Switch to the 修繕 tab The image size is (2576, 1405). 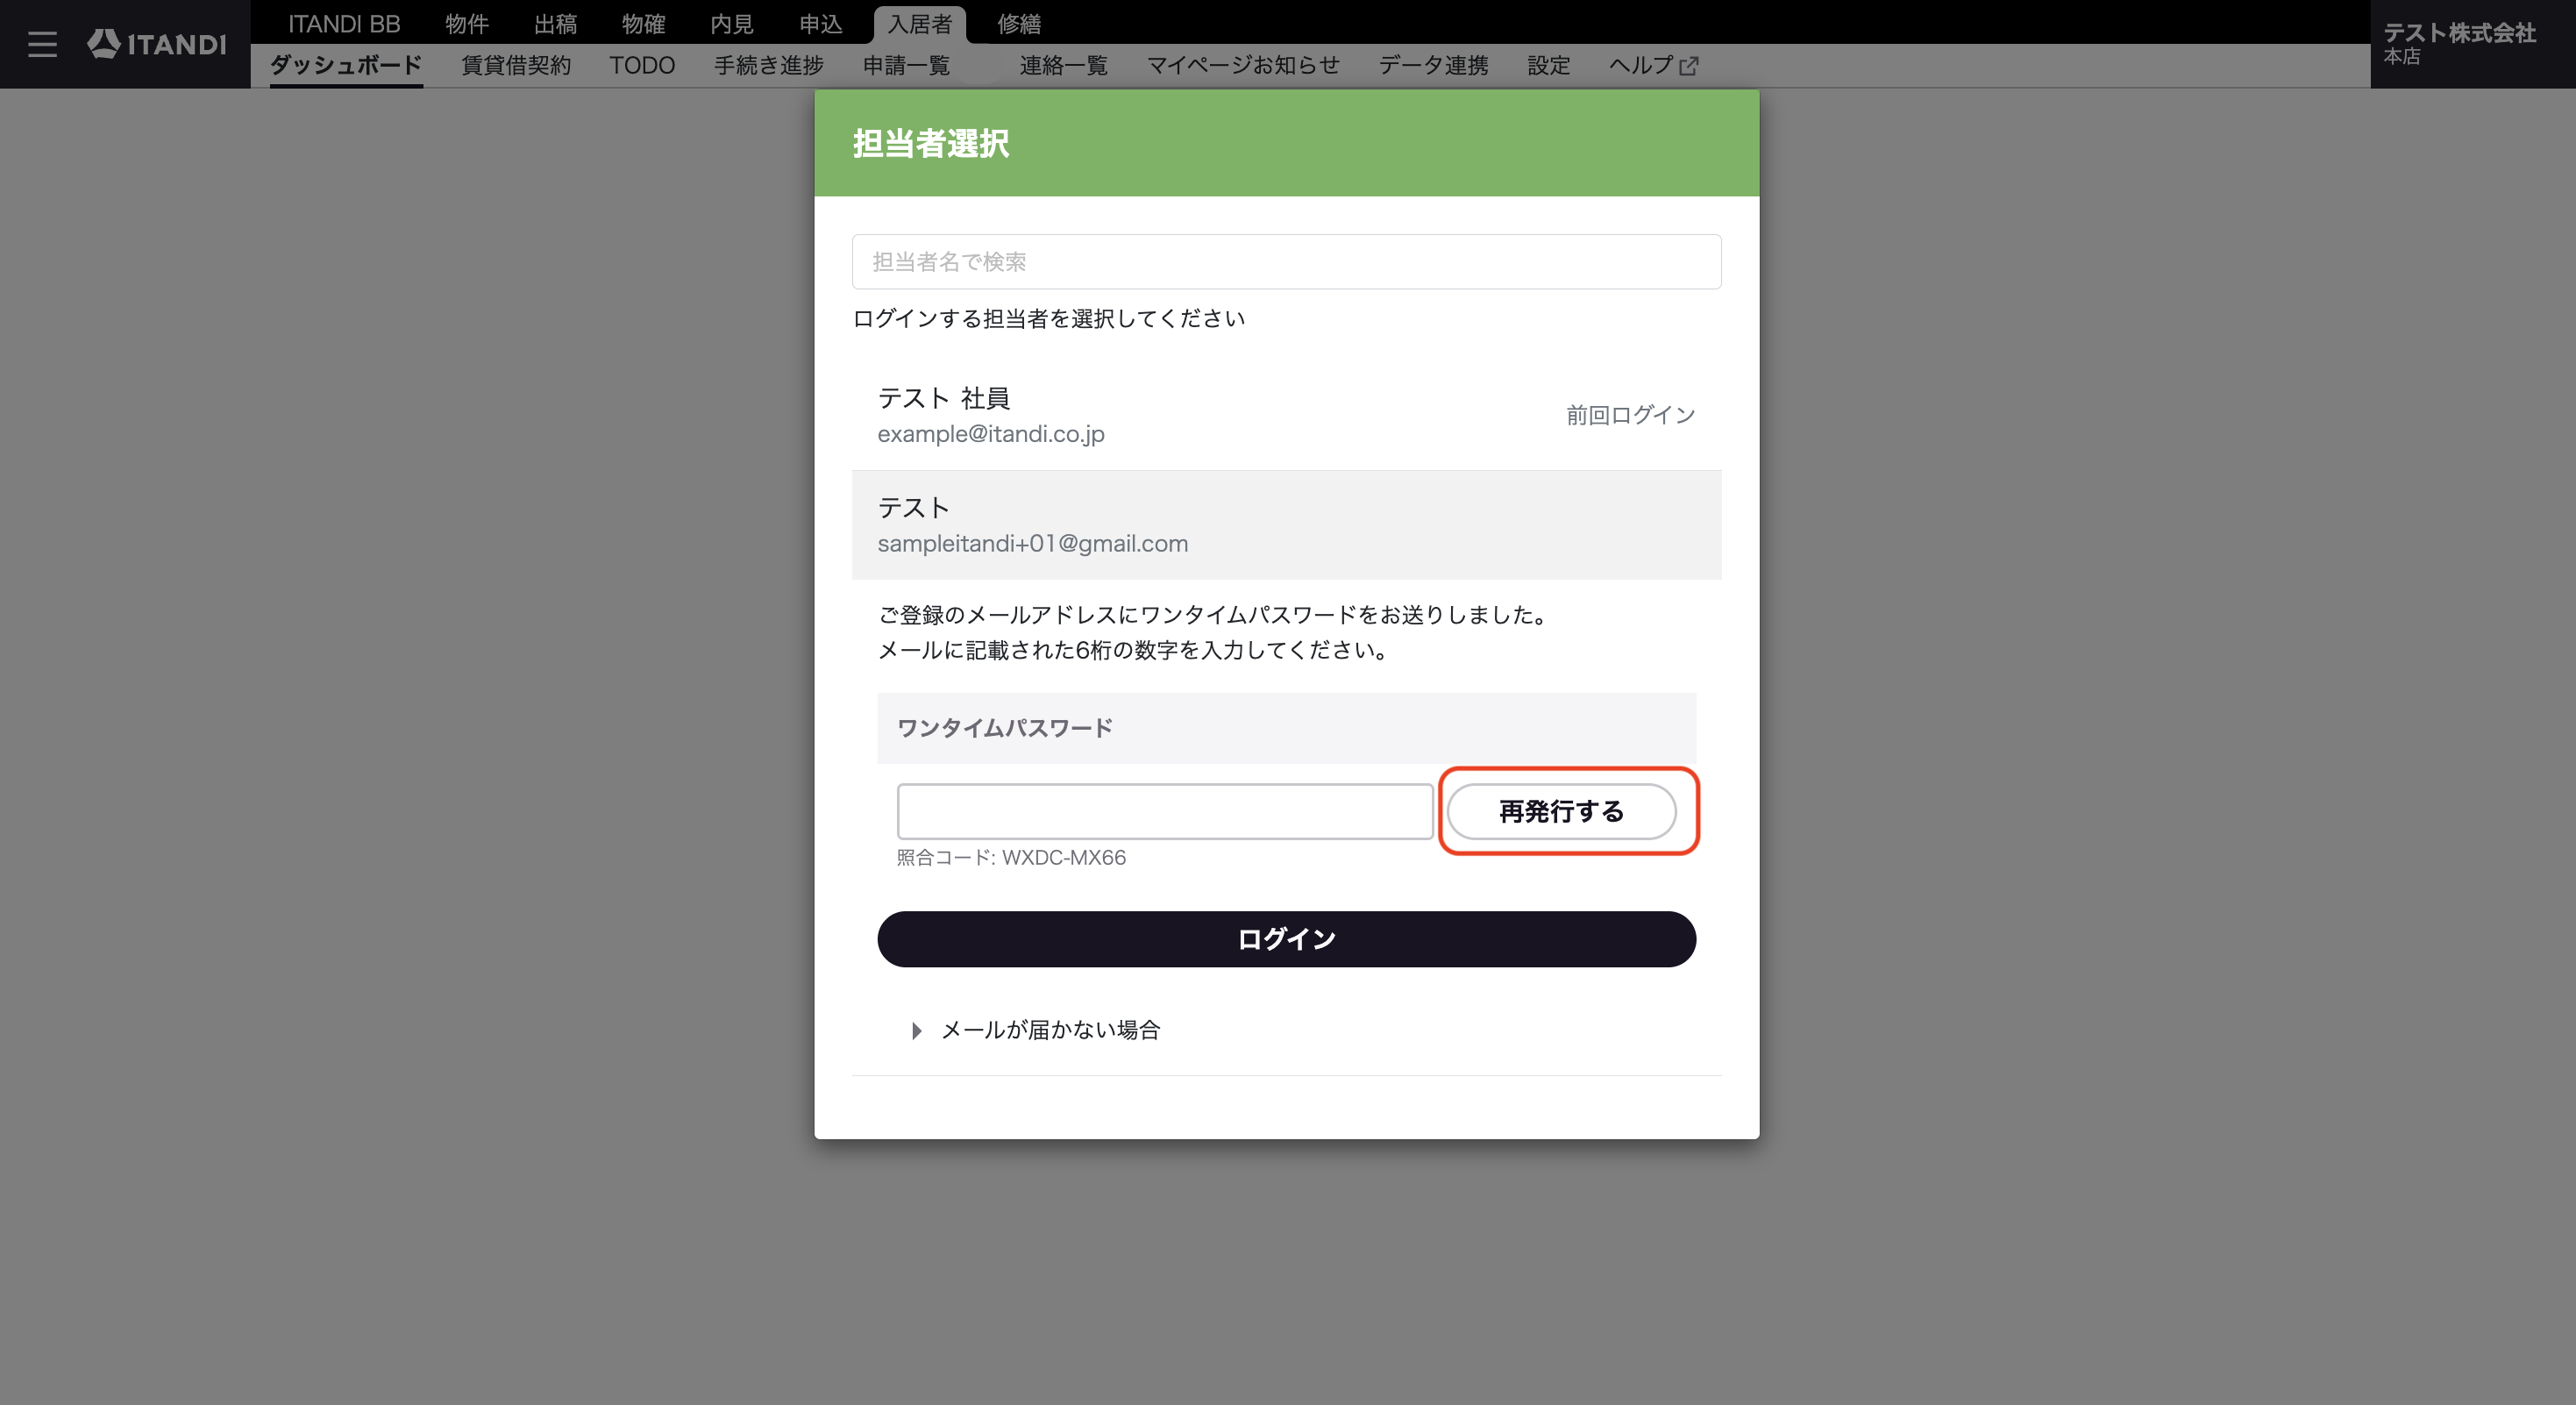(x=1019, y=24)
